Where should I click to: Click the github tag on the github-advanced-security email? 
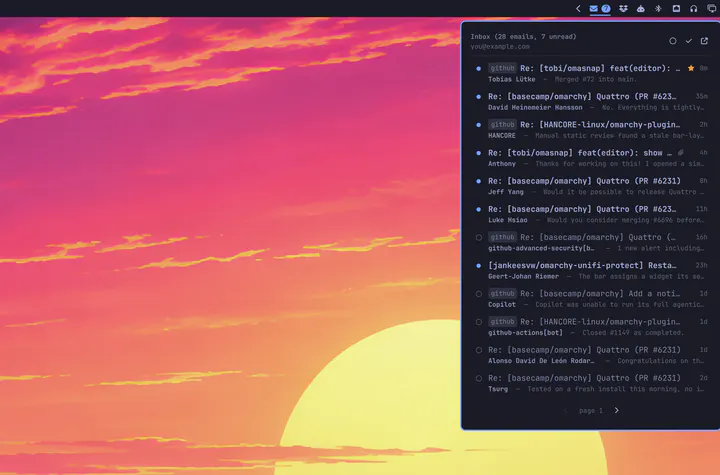point(502,237)
